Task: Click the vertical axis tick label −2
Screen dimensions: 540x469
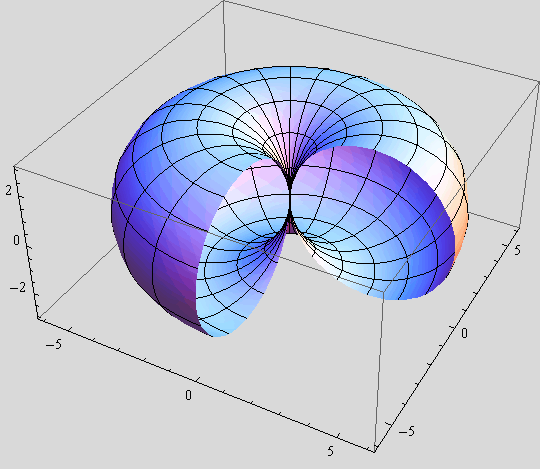Action: tap(18, 287)
